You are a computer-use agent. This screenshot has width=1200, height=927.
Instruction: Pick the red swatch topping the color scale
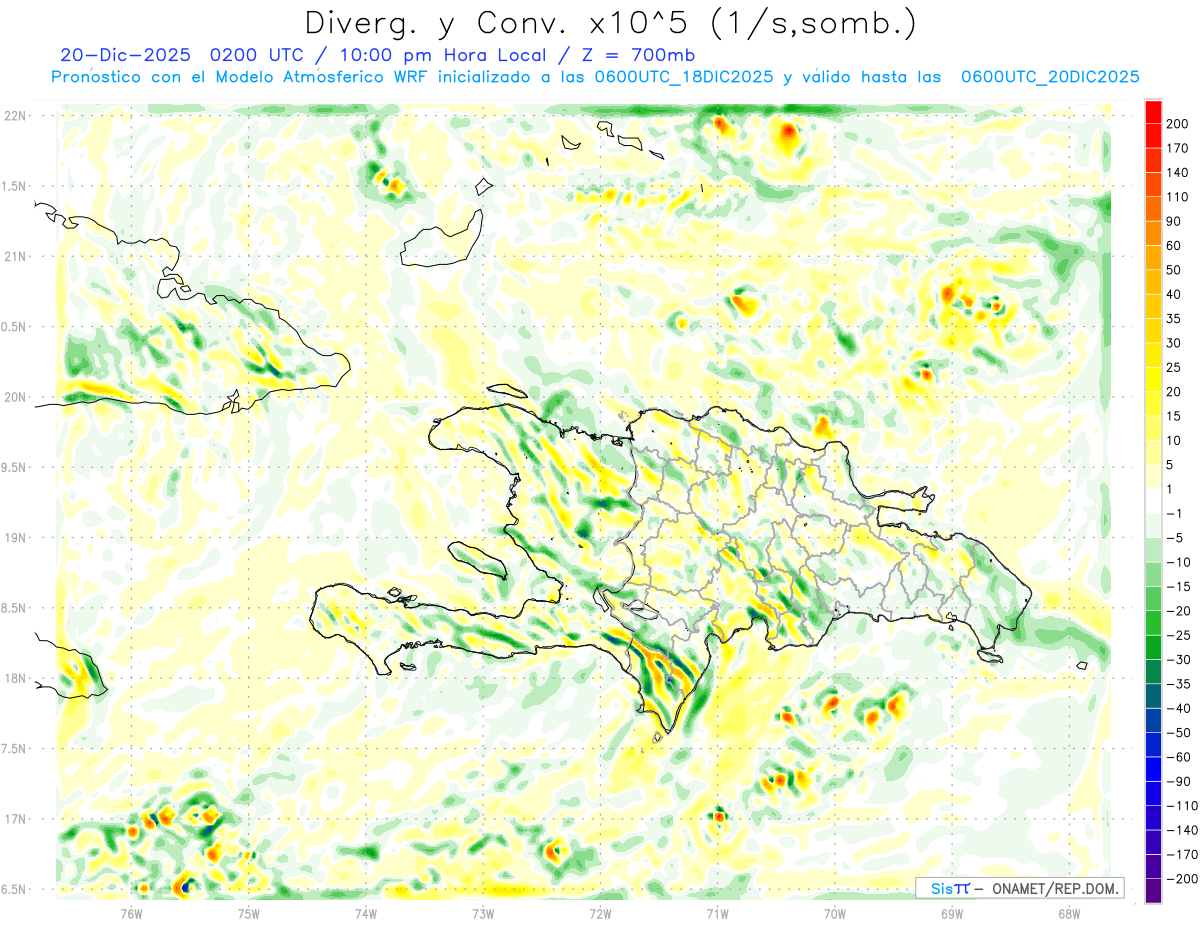coord(1153,112)
